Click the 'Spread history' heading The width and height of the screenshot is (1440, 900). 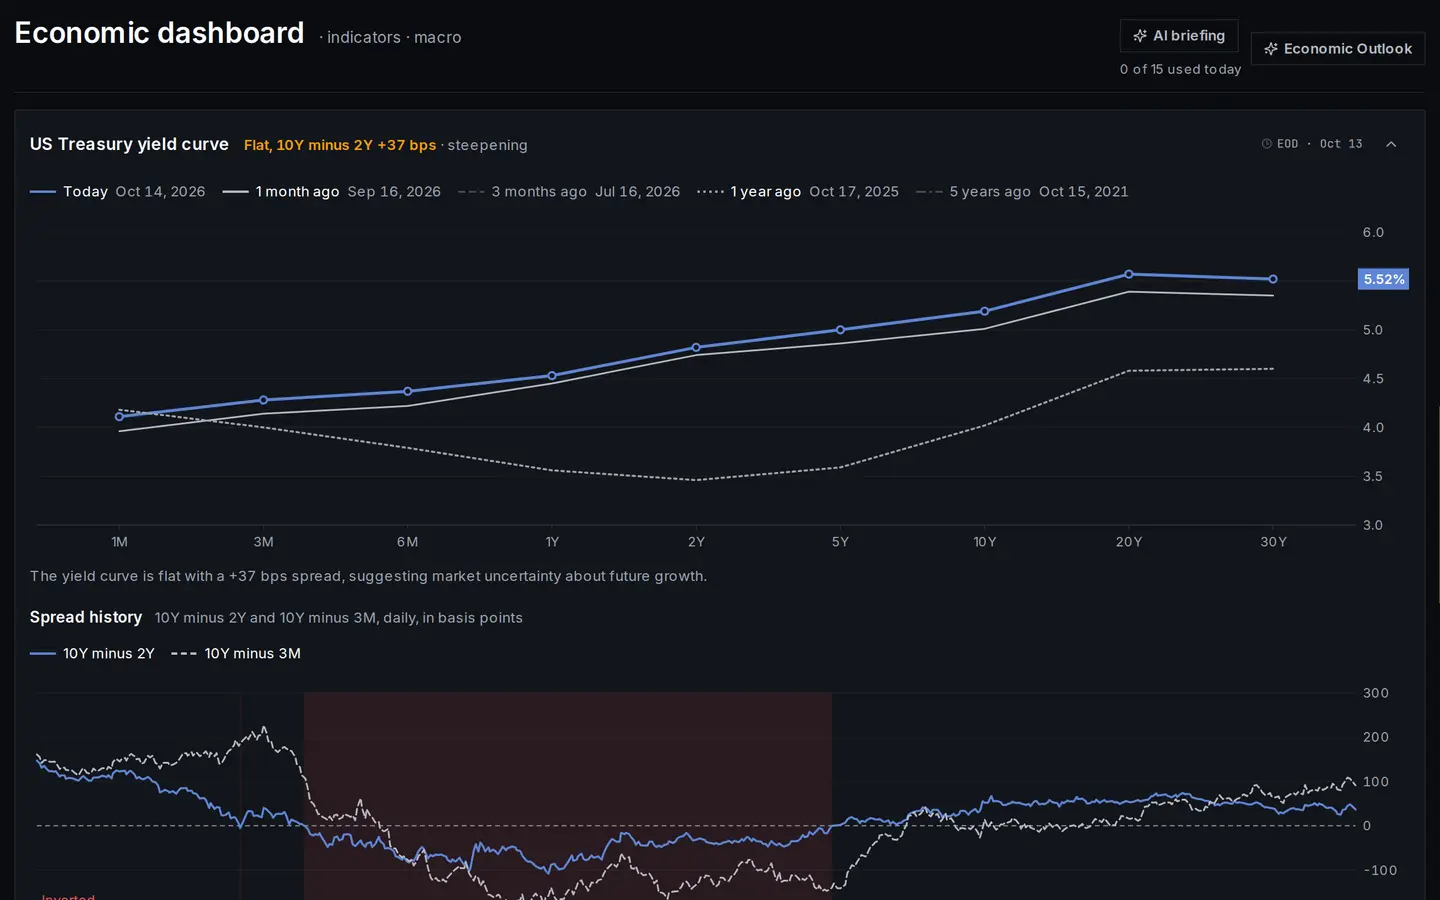click(86, 618)
